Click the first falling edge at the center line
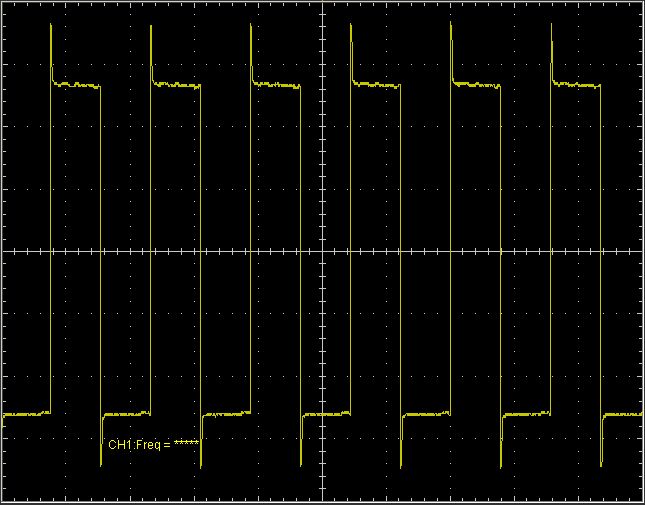Image resolution: width=645 pixels, height=505 pixels. tap(101, 252)
